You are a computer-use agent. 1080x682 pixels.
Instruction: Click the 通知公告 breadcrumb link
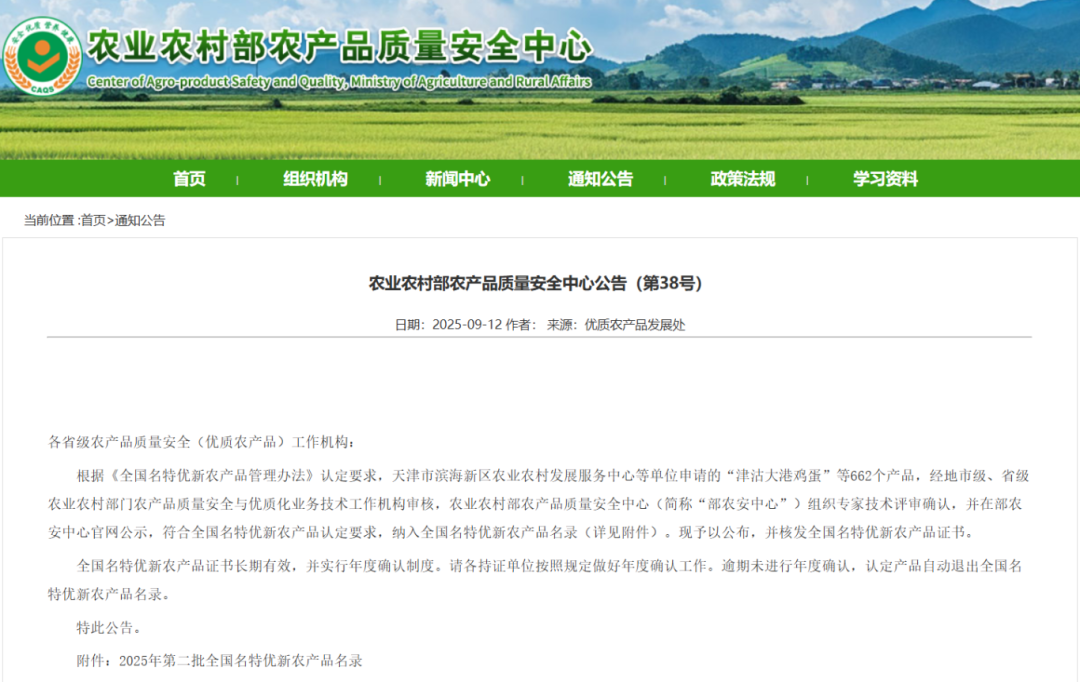(x=140, y=220)
